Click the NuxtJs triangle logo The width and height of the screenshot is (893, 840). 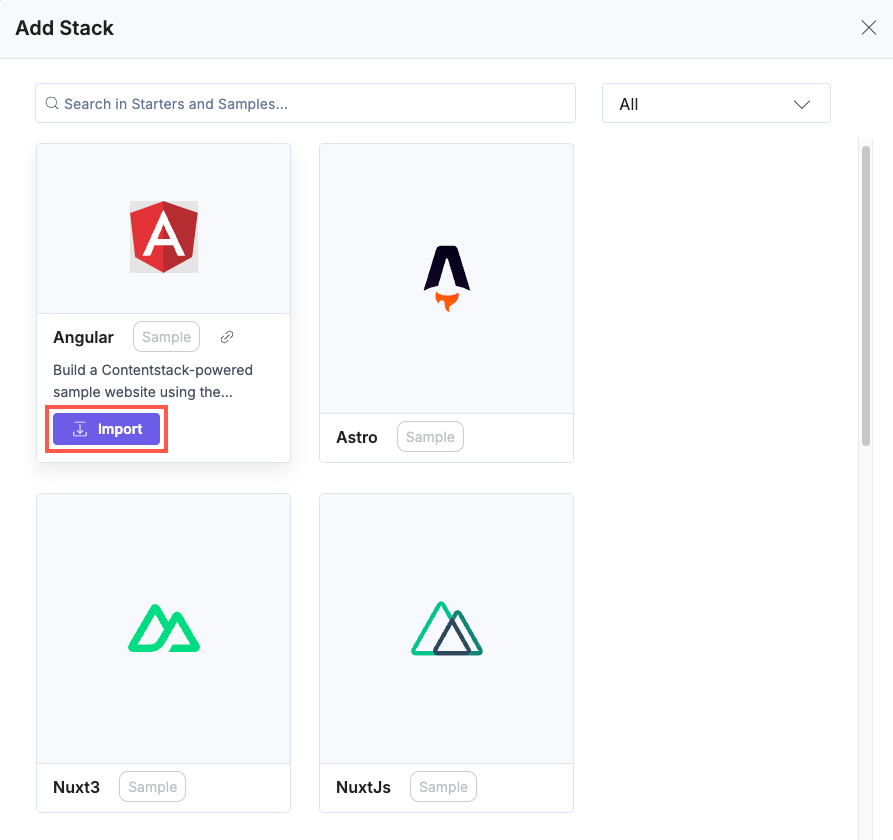[446, 628]
